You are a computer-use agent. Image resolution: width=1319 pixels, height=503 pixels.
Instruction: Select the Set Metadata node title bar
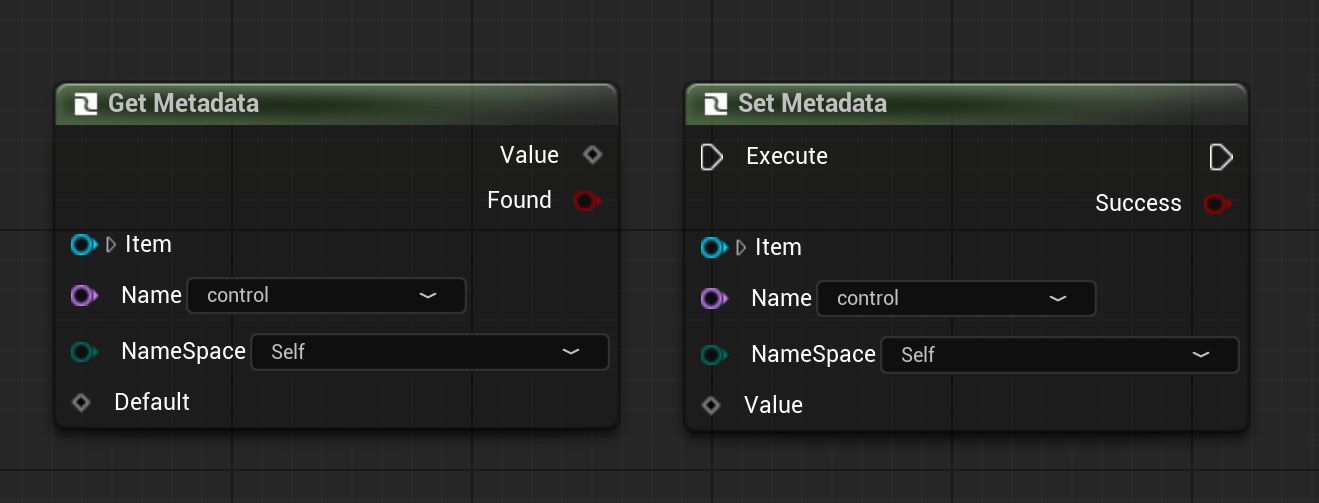(x=967, y=104)
